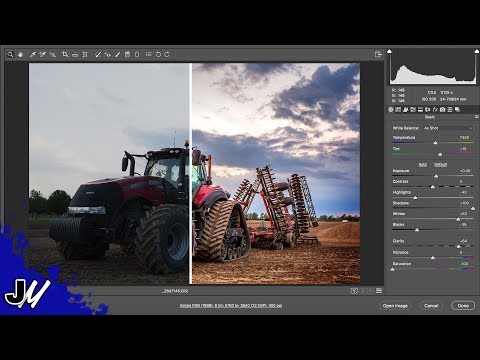Viewport: 480px width, 360px height.
Task: Select the Hand tool
Action: [20, 54]
